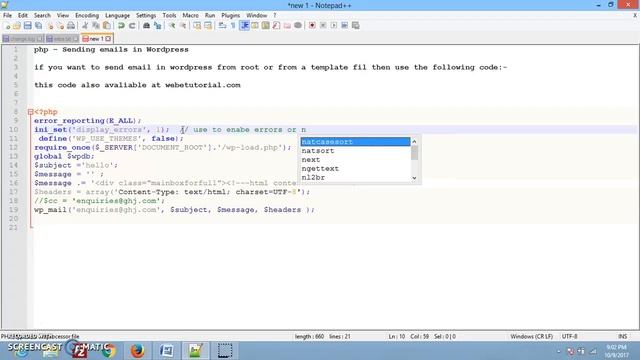Click the Open file toolbar icon
This screenshot has width=640, height=360.
pyautogui.click(x=17, y=26)
